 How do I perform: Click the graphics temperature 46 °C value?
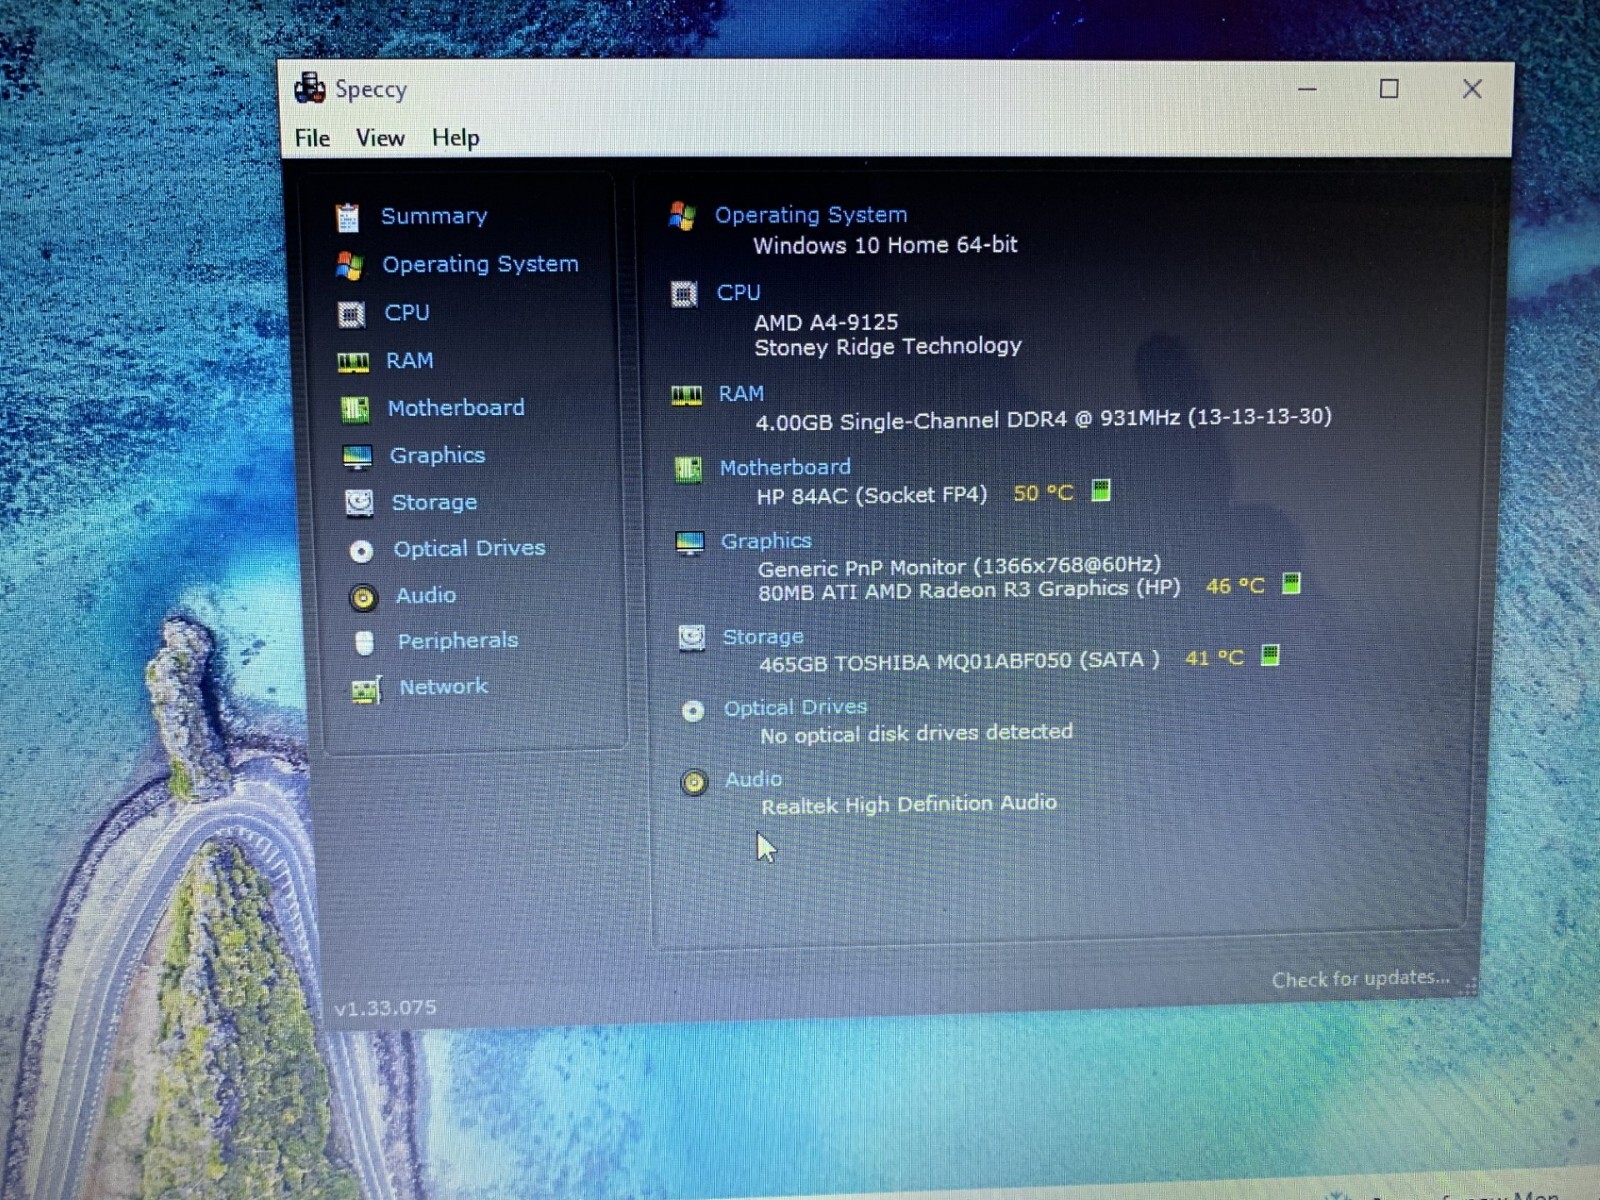[x=1235, y=586]
